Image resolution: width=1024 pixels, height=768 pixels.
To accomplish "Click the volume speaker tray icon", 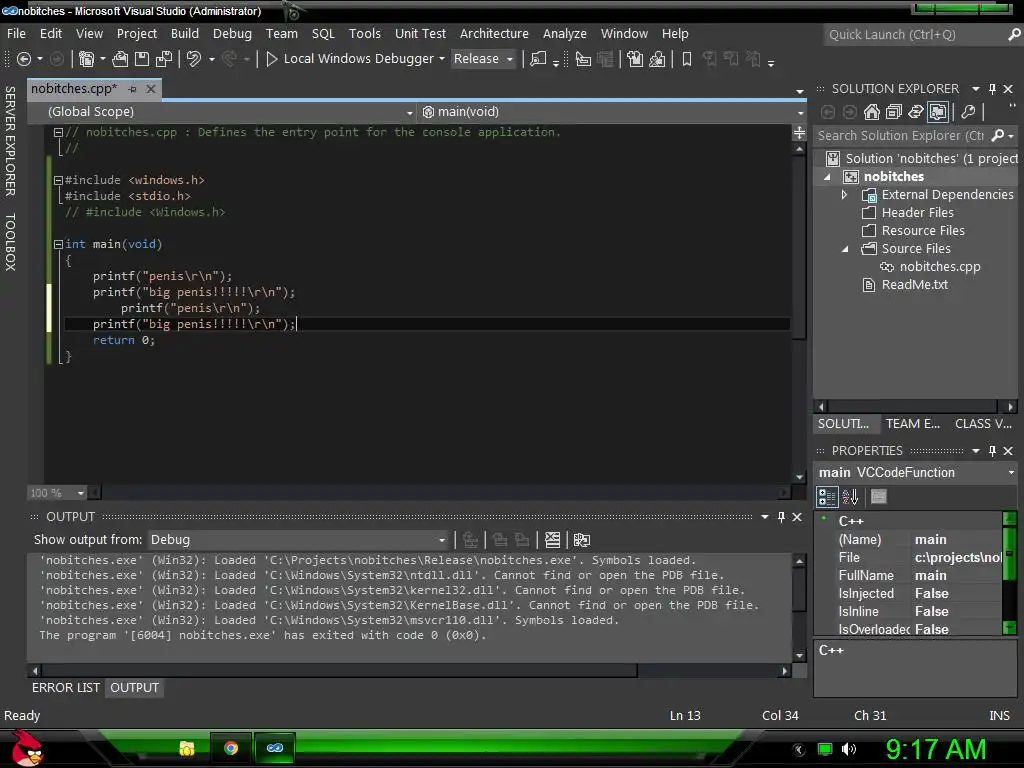I will (x=849, y=749).
